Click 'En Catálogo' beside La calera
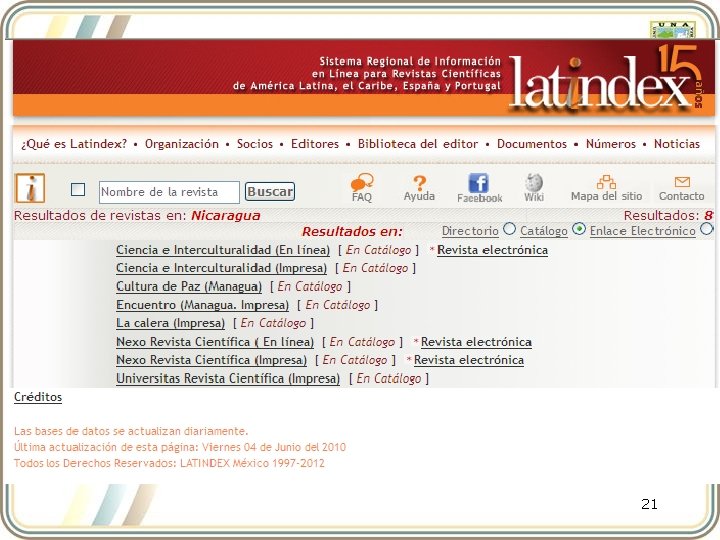 click(x=273, y=323)
